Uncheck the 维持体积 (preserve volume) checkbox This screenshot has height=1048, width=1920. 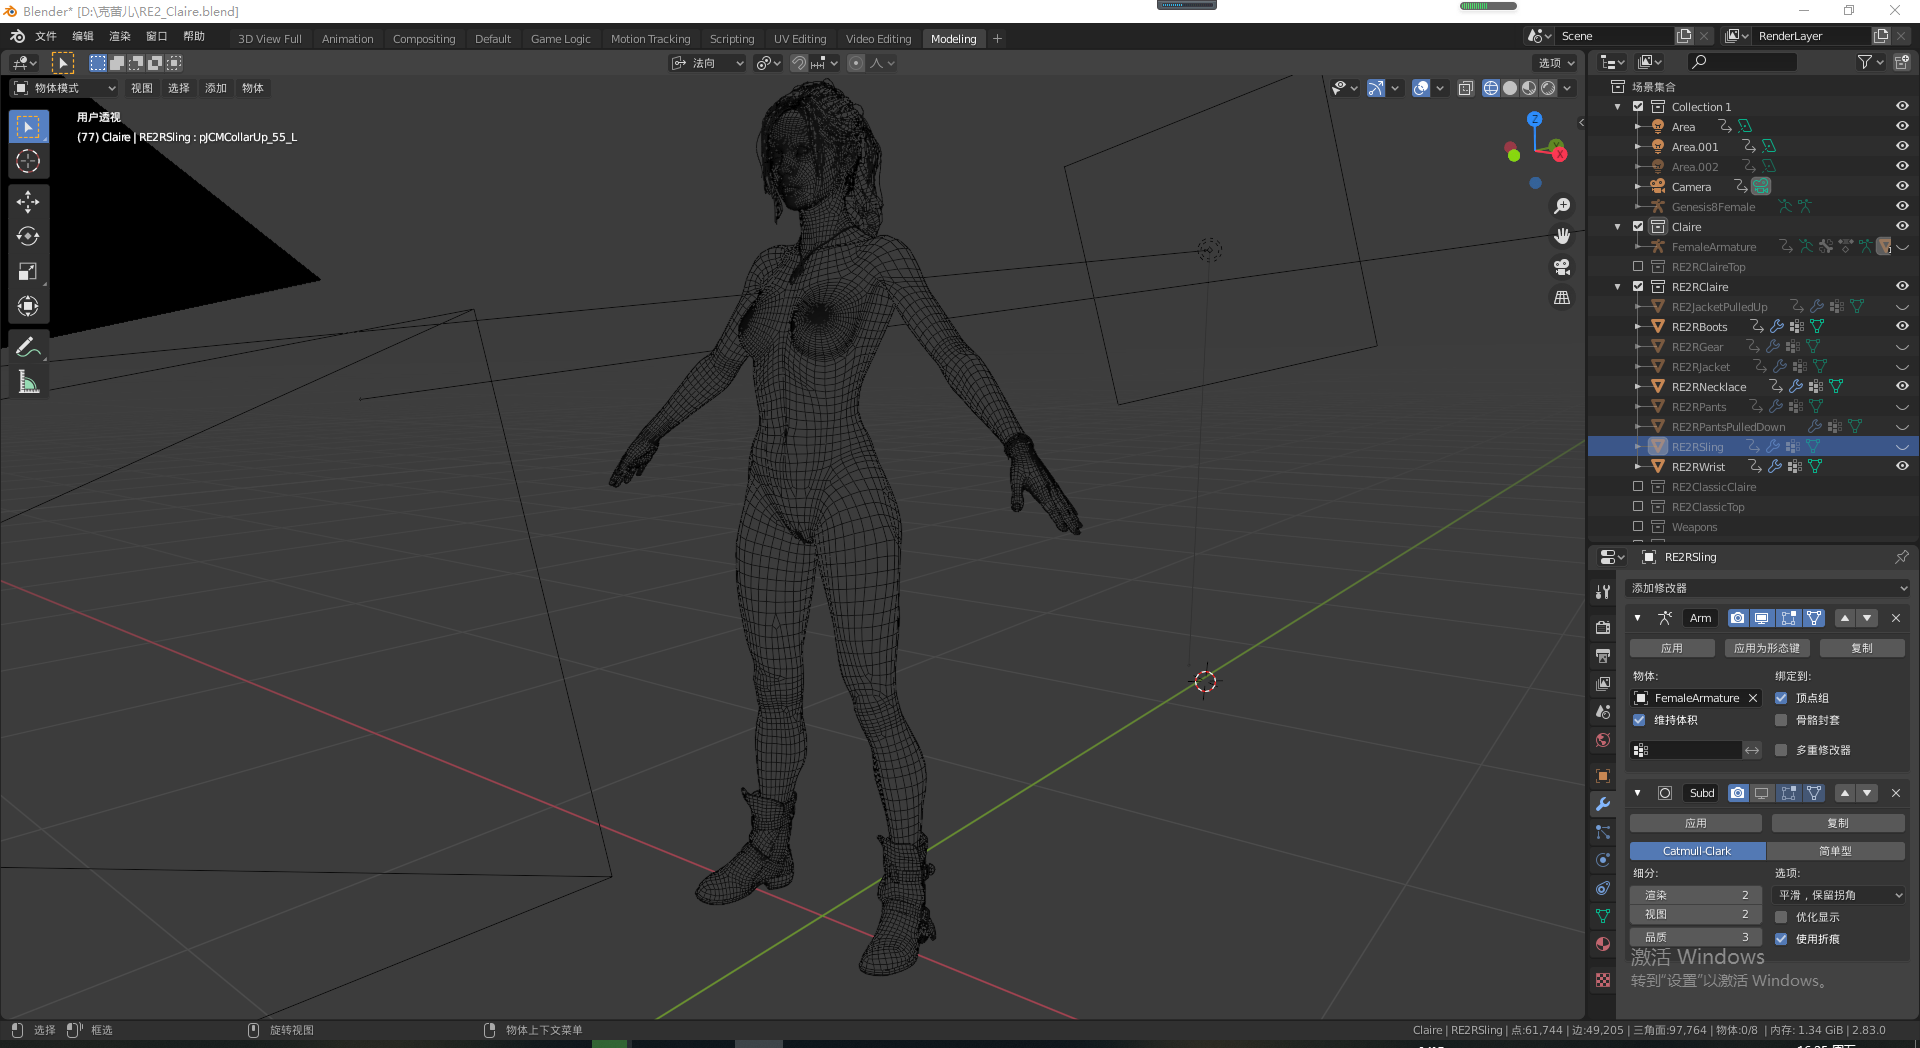[x=1639, y=720]
